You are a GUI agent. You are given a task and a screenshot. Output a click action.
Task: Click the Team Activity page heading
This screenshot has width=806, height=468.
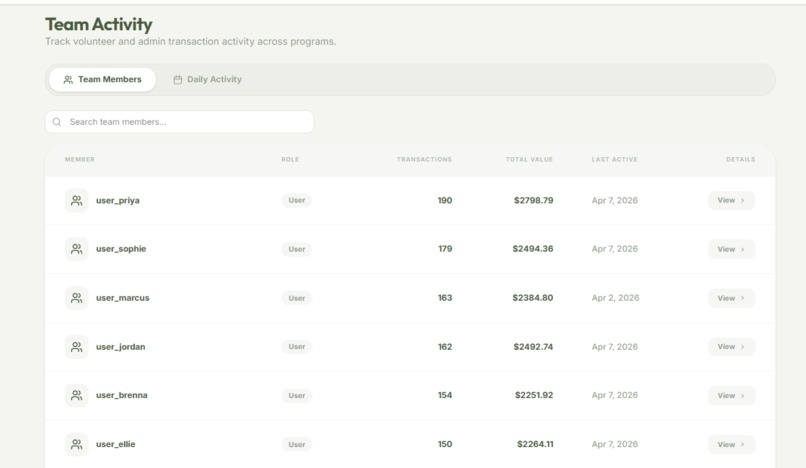(x=99, y=24)
